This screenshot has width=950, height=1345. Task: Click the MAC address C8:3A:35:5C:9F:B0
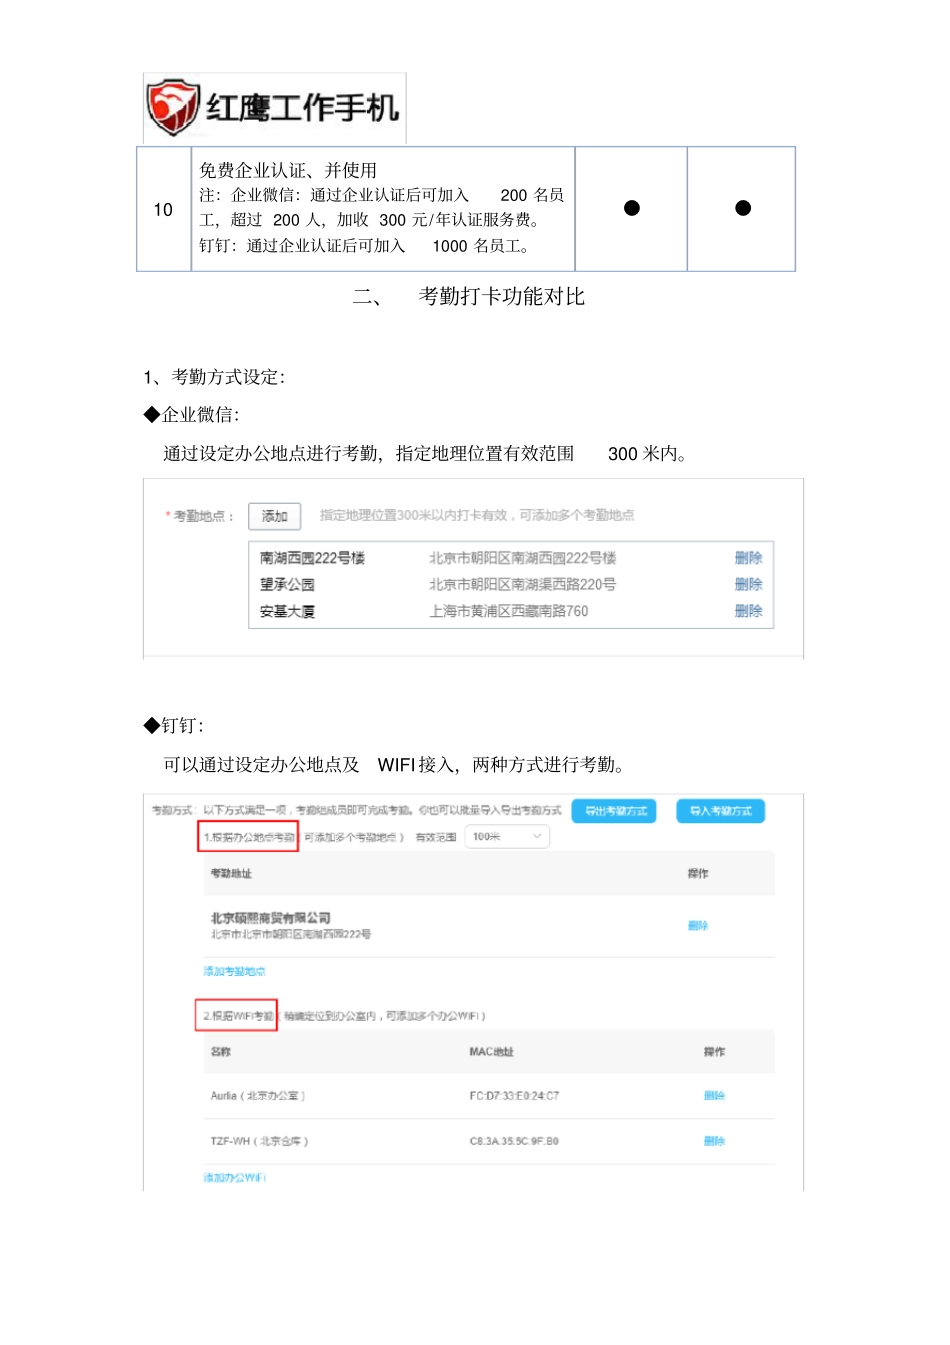514,1141
